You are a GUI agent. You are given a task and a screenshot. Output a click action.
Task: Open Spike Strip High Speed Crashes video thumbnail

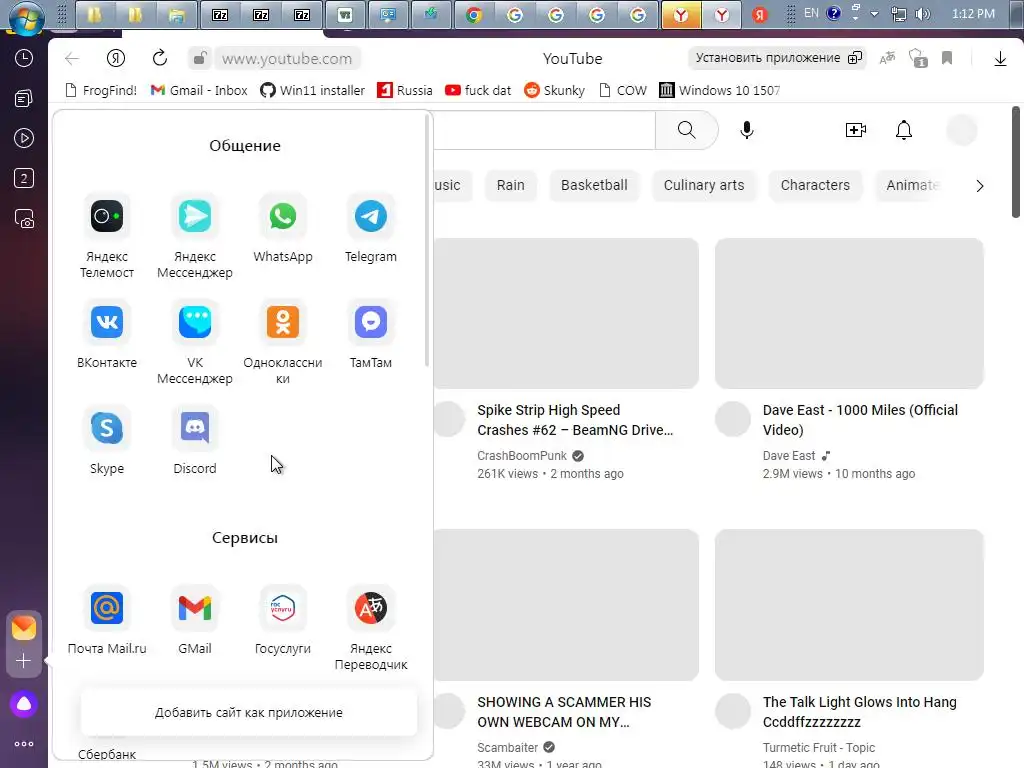coord(566,313)
